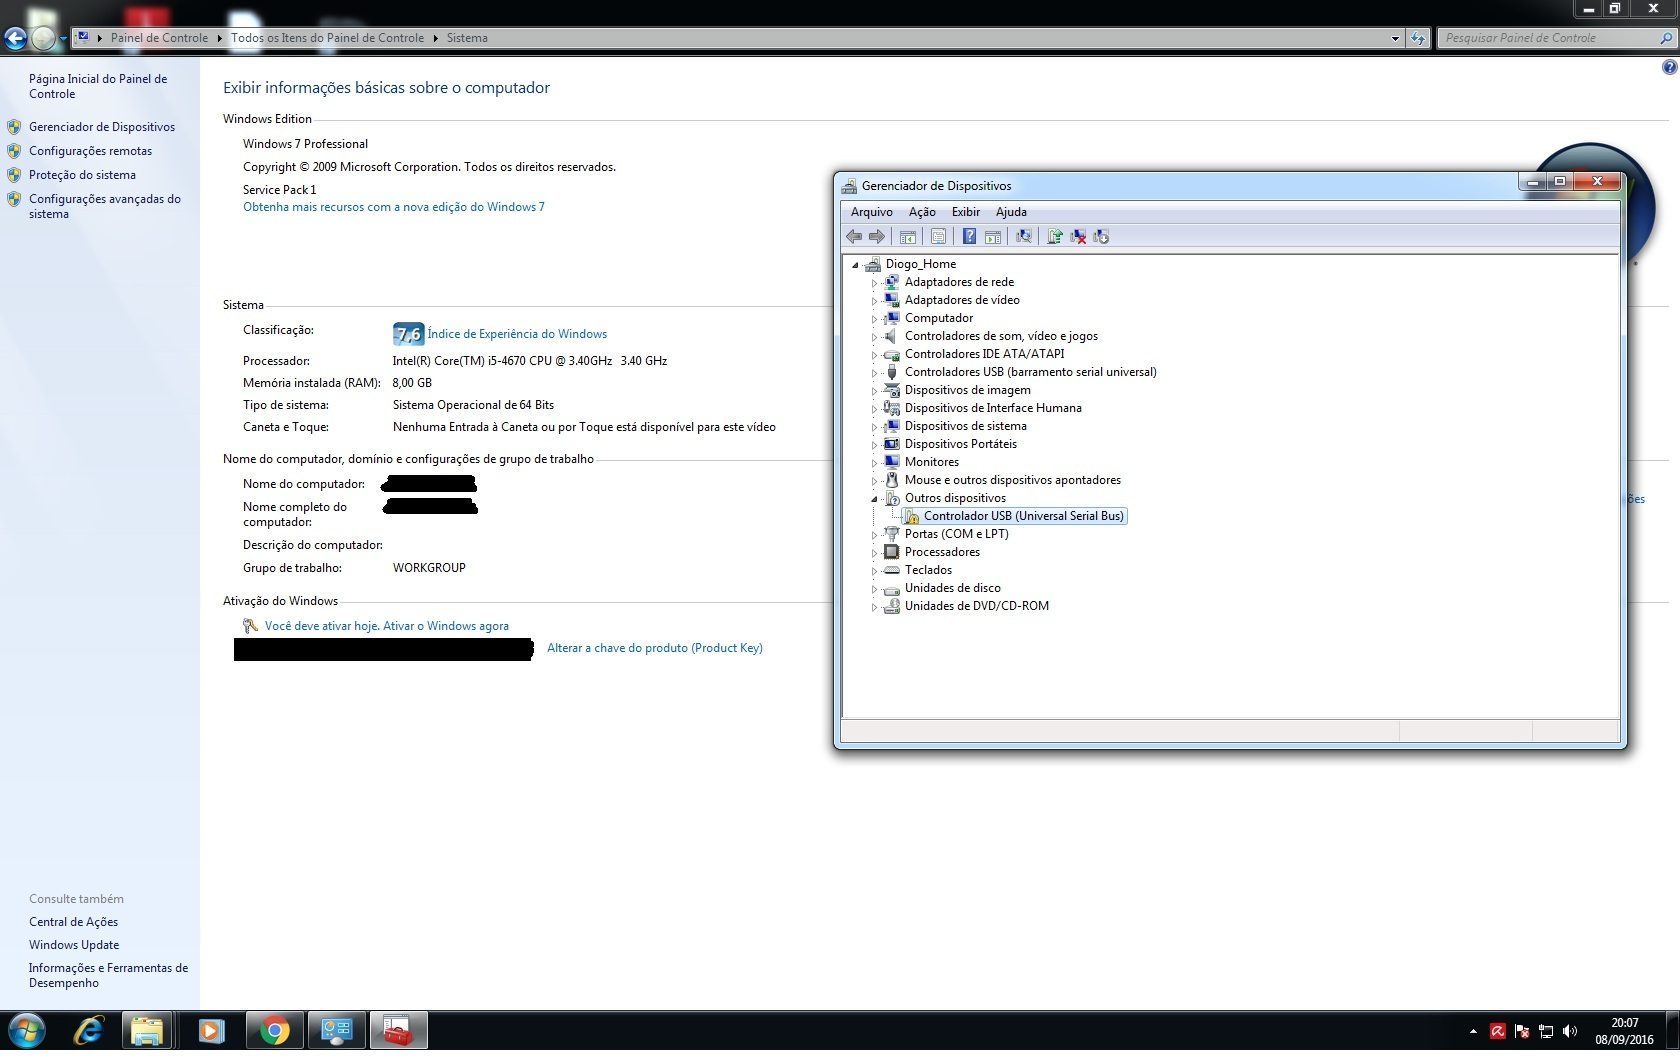This screenshot has width=1680, height=1062.
Task: Click the Control Panel back navigation button
Action: 15,38
